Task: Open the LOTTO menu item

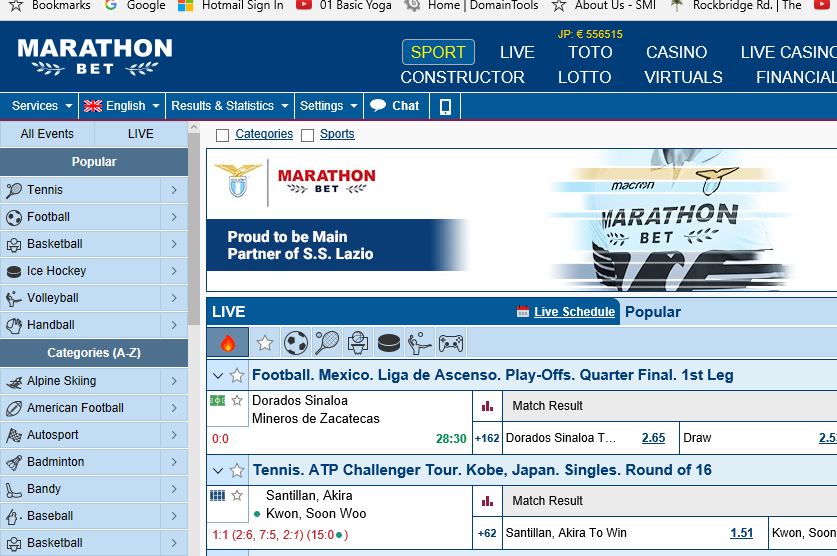Action: coord(585,77)
